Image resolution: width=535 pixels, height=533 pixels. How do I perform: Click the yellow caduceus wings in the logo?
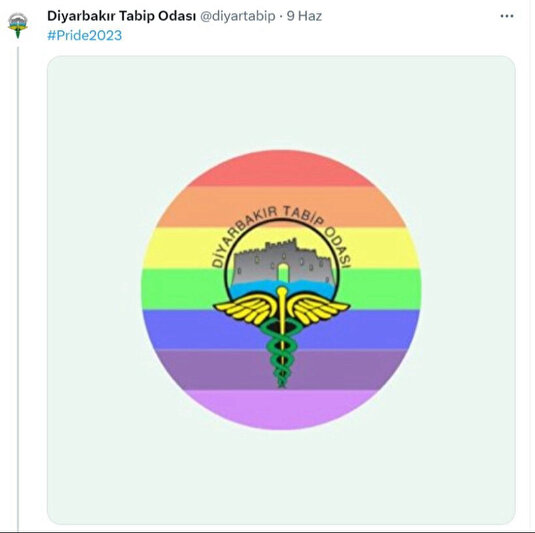point(281,309)
